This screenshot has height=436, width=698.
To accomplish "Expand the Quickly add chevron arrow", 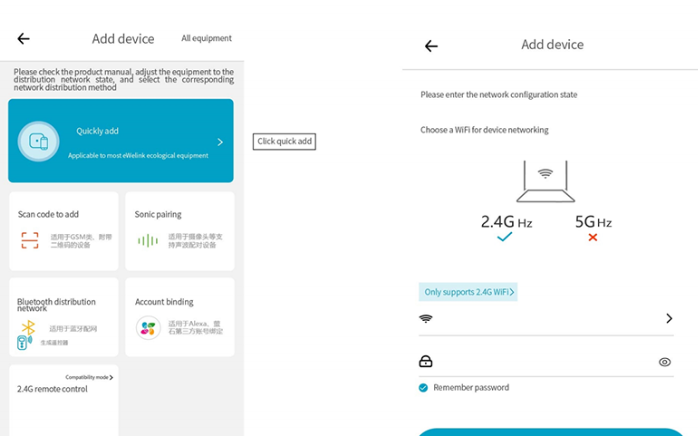I will pyautogui.click(x=220, y=142).
